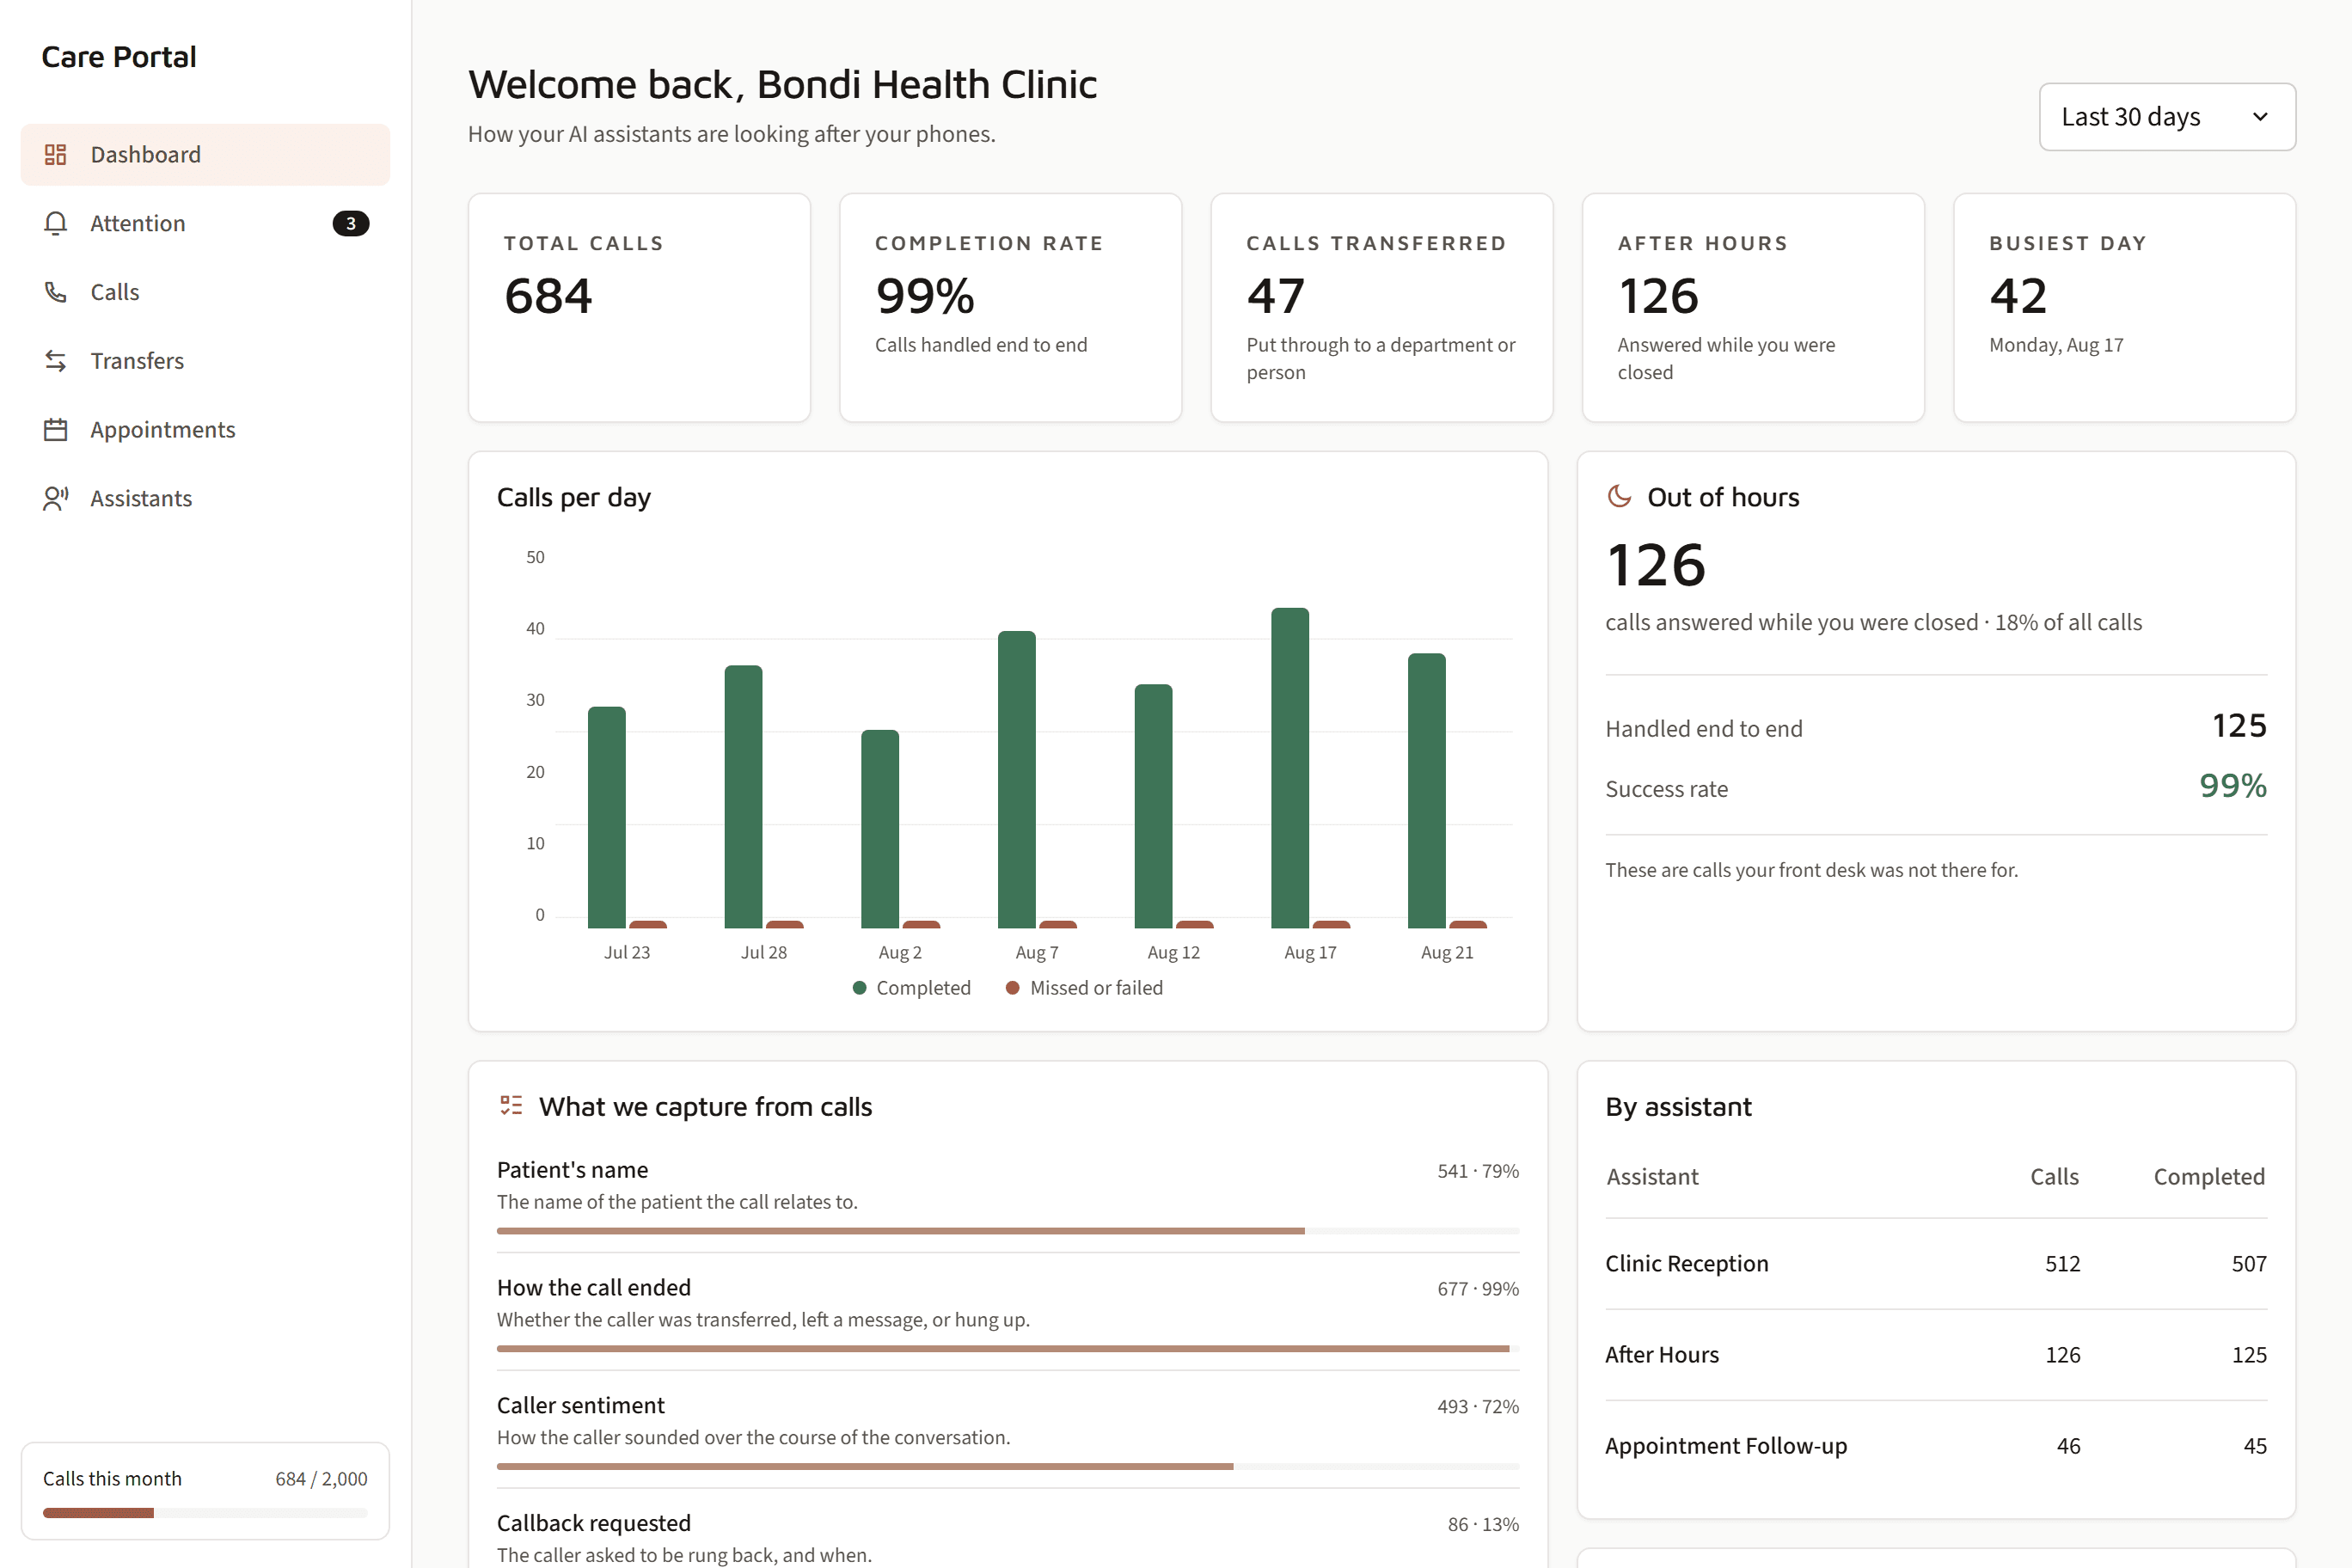The width and height of the screenshot is (2352, 1568).
Task: Click the Attention bell icon
Action: (56, 223)
